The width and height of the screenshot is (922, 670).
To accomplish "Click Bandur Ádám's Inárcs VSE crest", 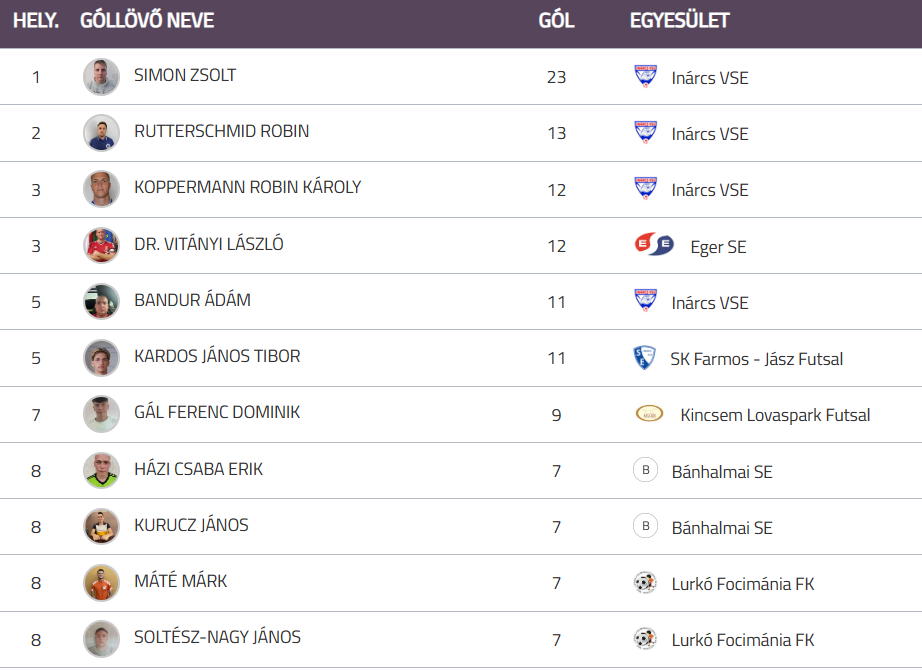I will click(x=646, y=301).
